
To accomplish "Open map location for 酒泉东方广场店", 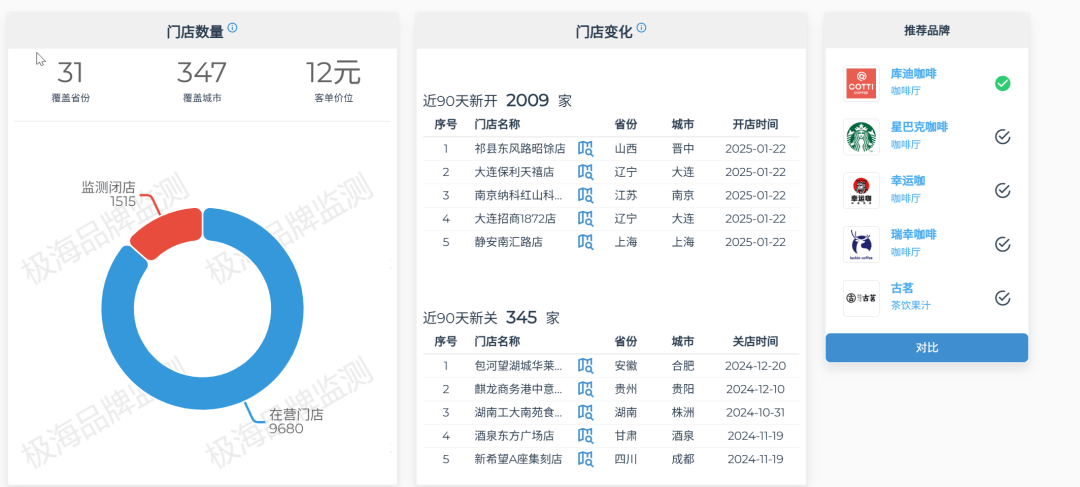I will (x=586, y=436).
